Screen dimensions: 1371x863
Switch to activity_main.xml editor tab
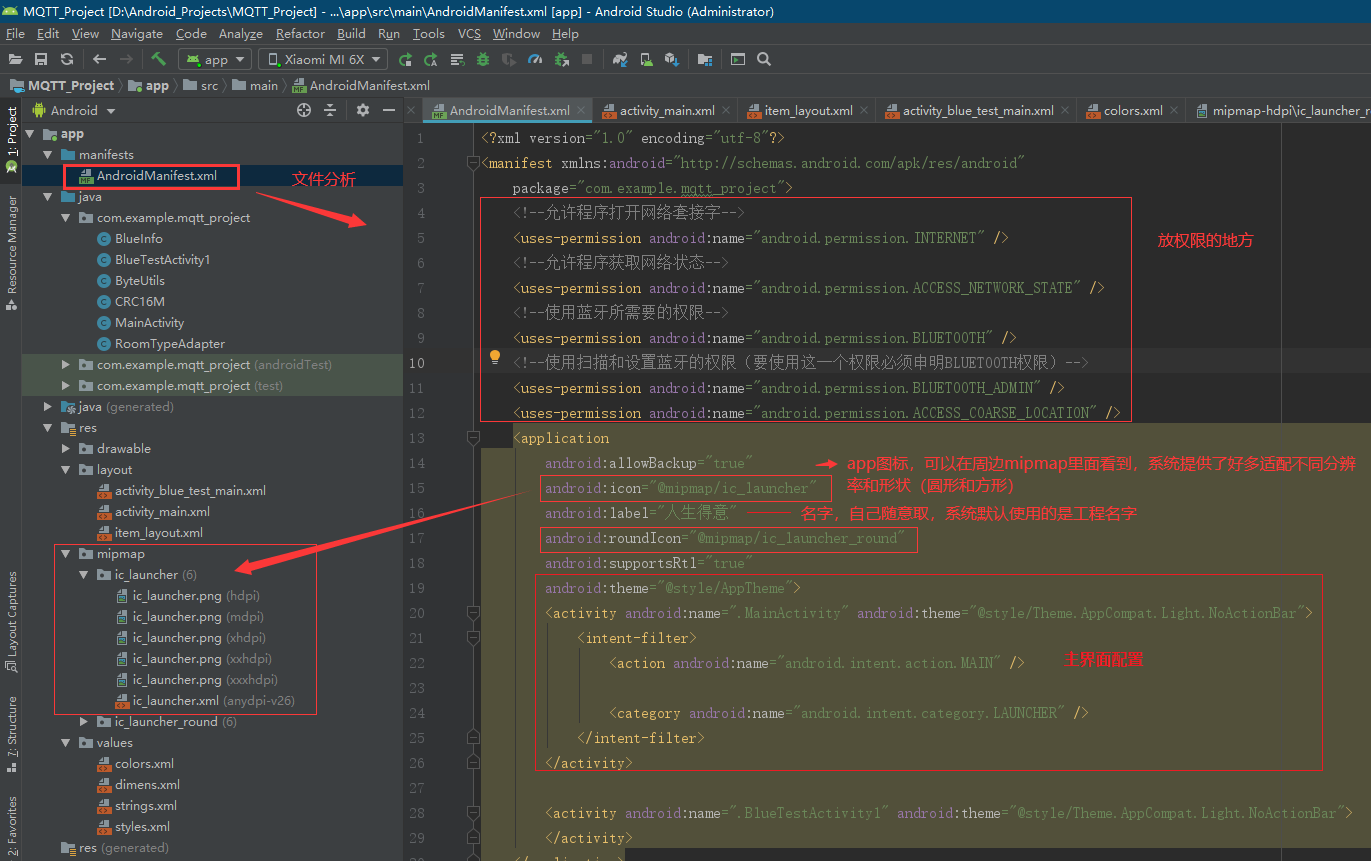tap(667, 110)
